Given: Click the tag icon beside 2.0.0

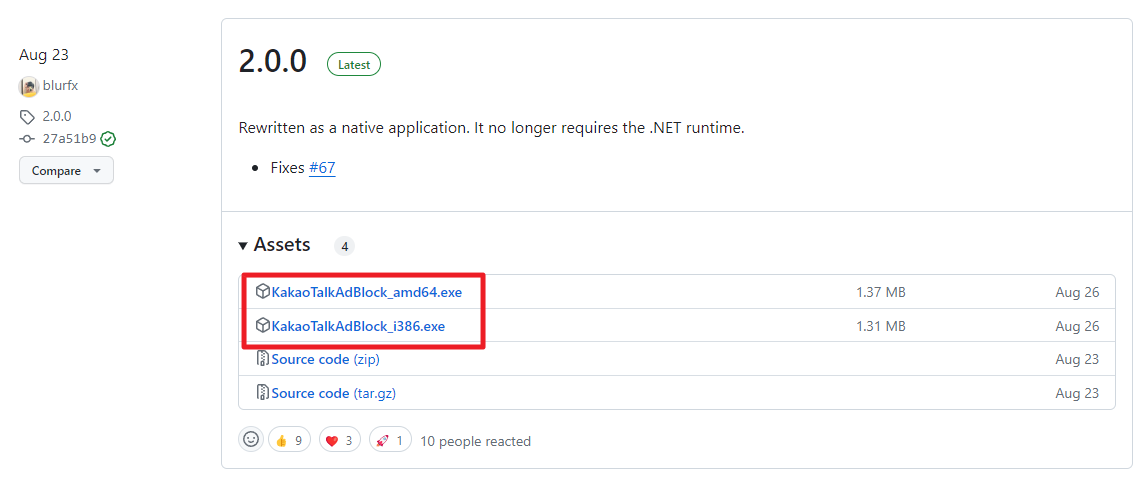Looking at the screenshot, I should click(27, 117).
